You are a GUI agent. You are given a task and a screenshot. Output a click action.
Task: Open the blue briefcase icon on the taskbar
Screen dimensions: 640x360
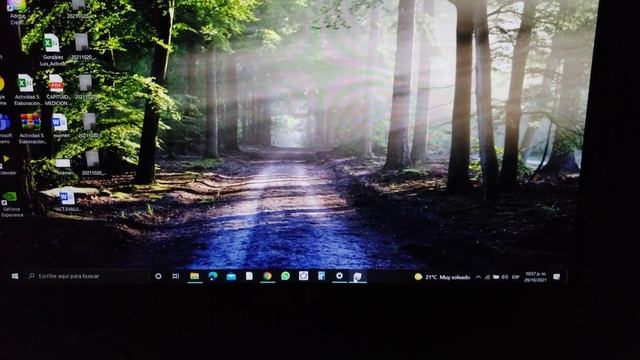[x=231, y=276]
